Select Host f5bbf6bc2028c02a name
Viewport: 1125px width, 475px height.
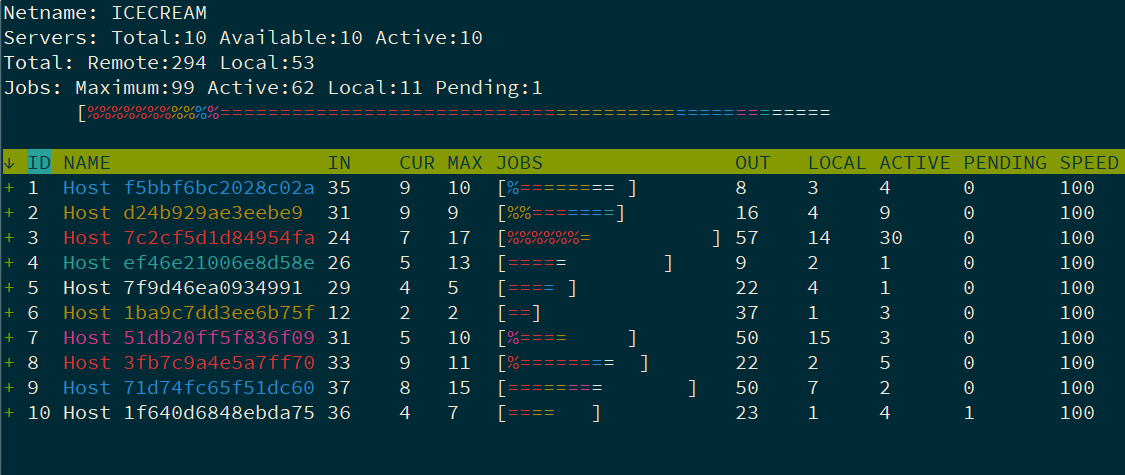pos(189,188)
